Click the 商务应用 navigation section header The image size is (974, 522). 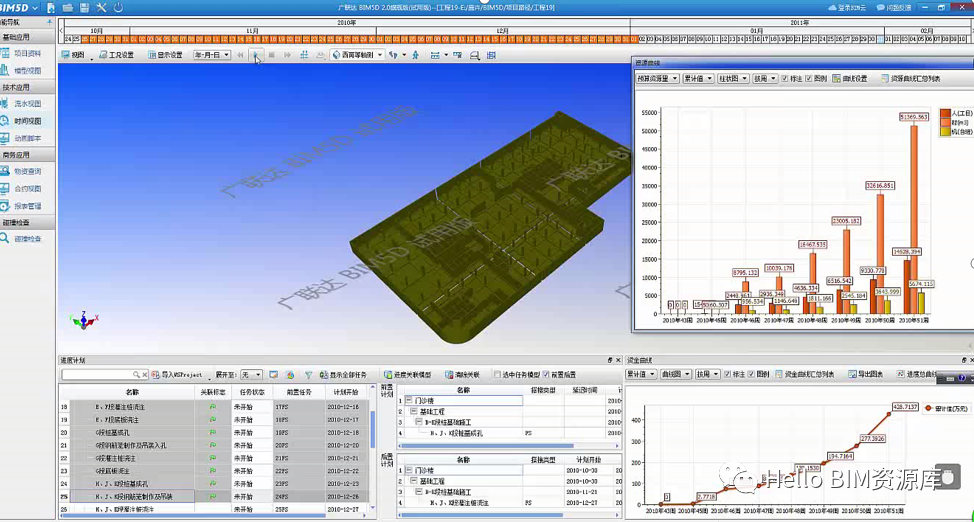coord(28,155)
